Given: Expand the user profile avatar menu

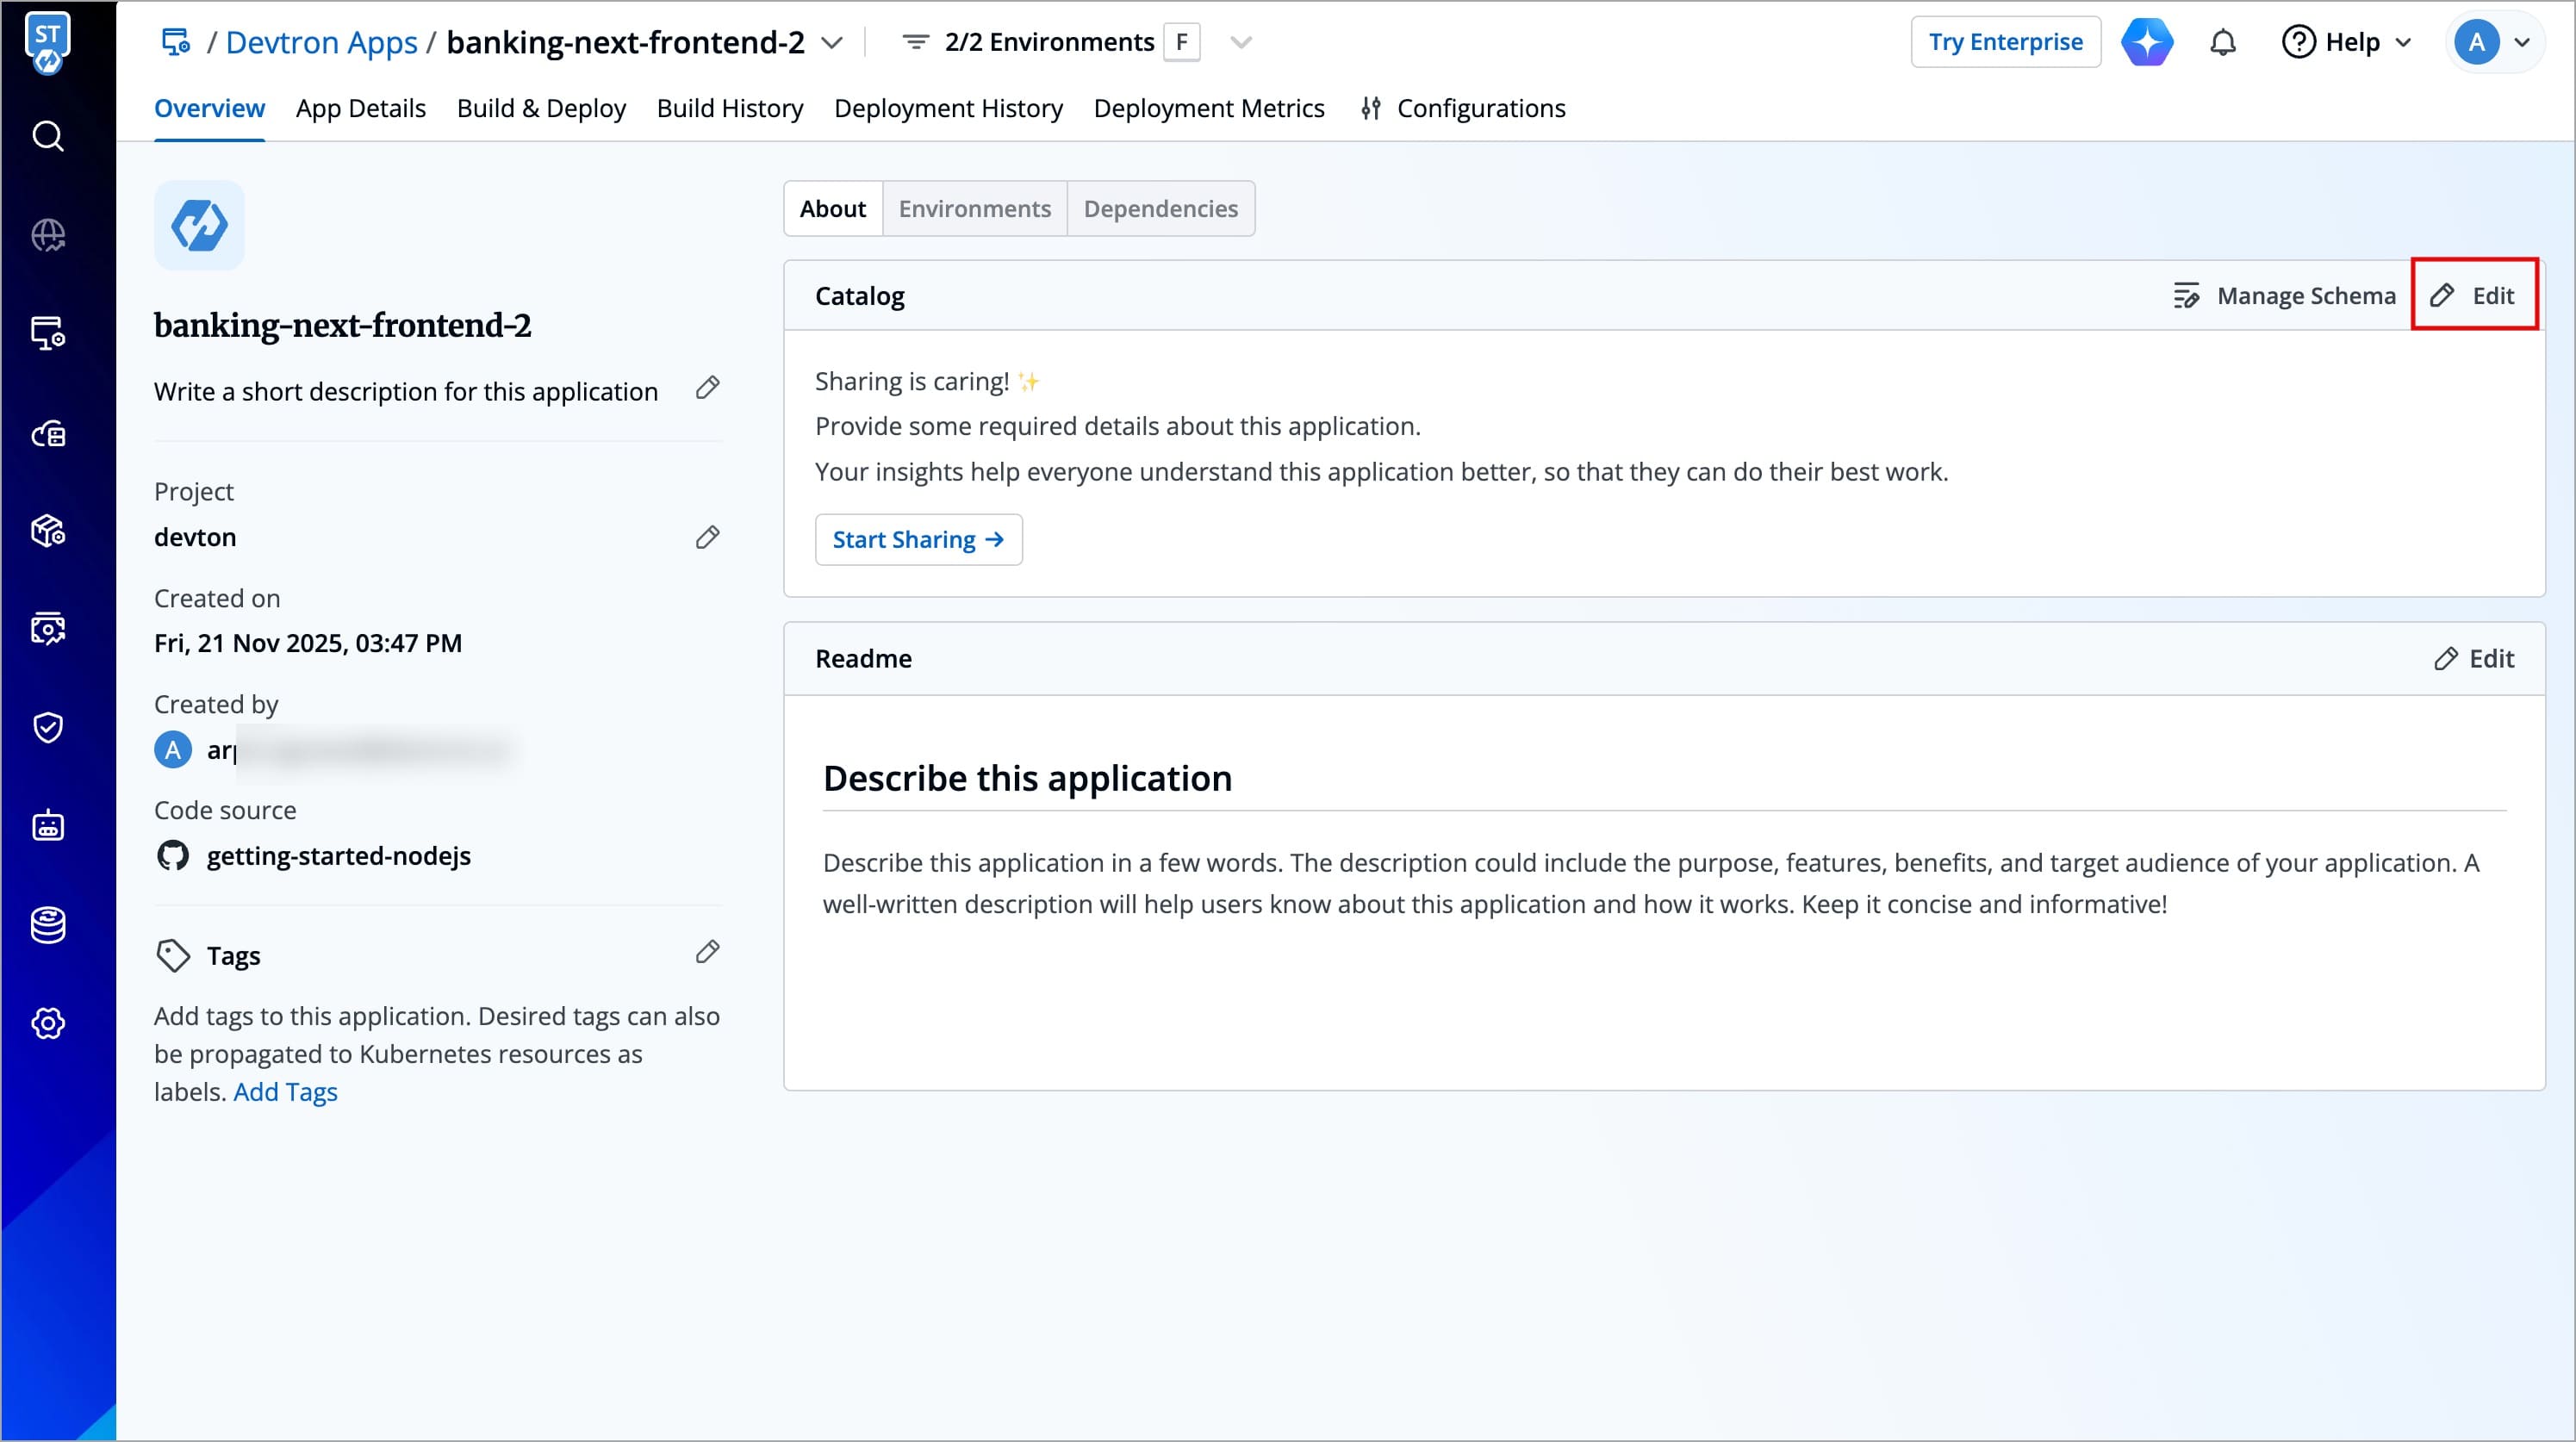Looking at the screenshot, I should coord(2494,43).
